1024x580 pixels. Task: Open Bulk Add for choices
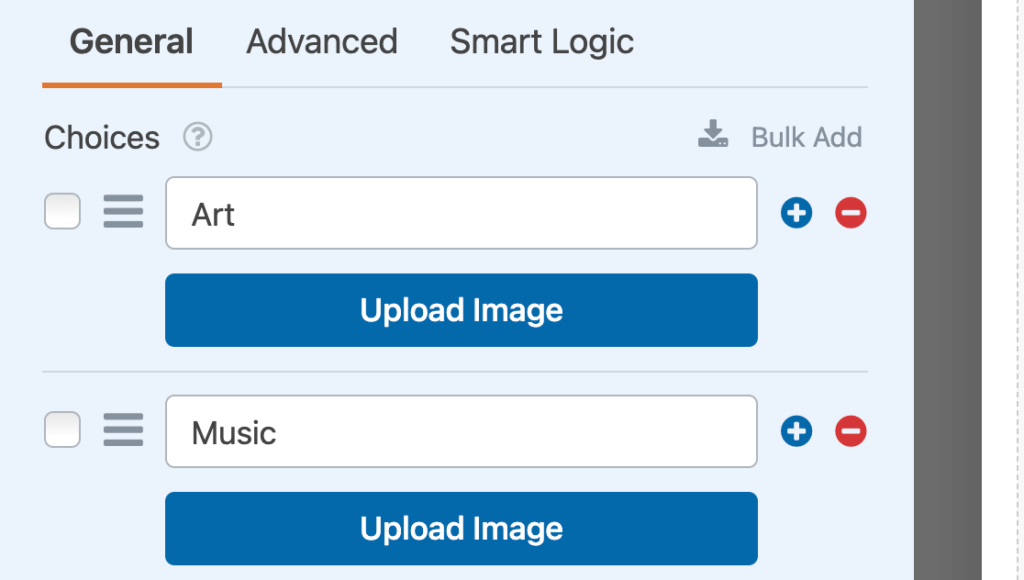[x=806, y=137]
